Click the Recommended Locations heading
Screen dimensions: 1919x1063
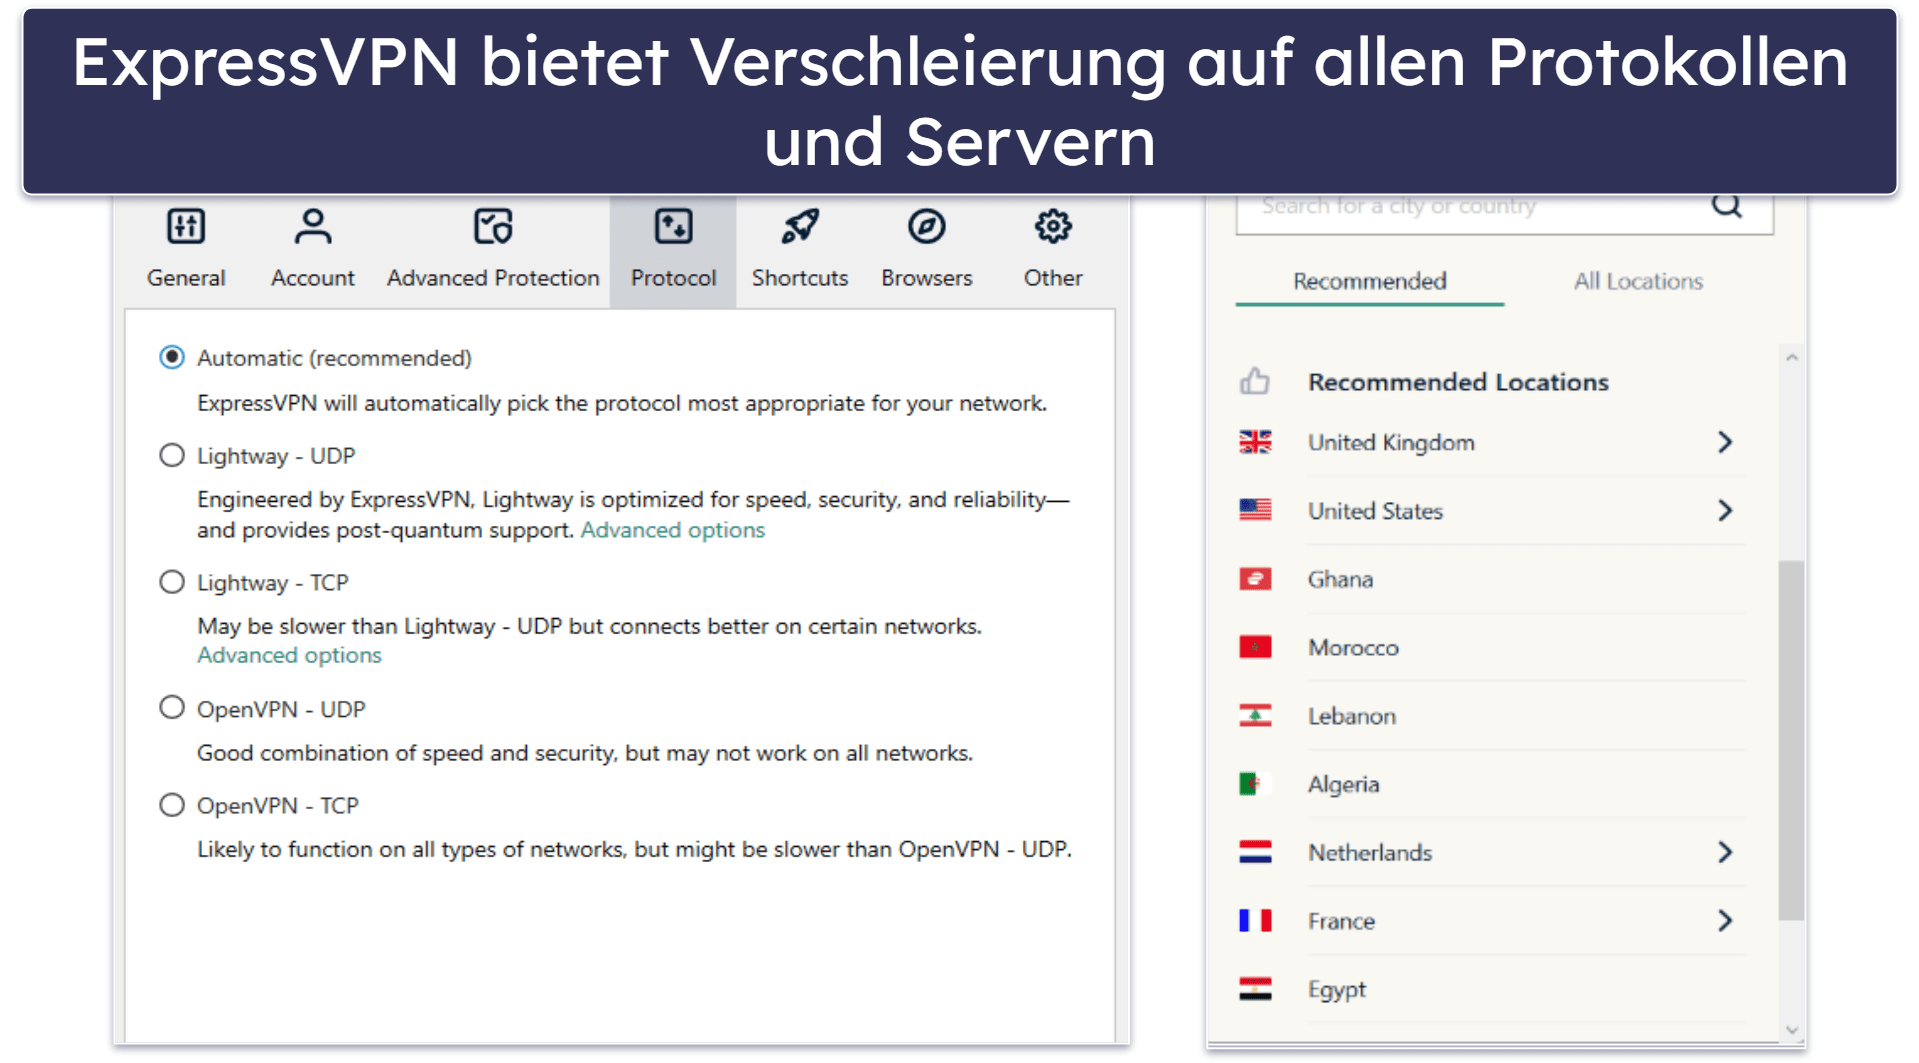click(1458, 382)
